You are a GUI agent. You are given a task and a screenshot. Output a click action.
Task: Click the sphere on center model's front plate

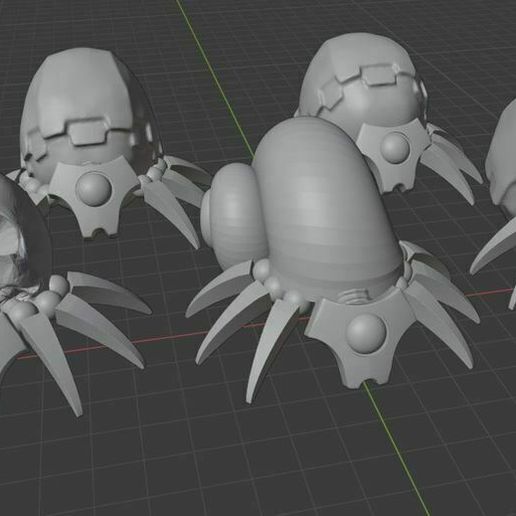click(x=366, y=334)
